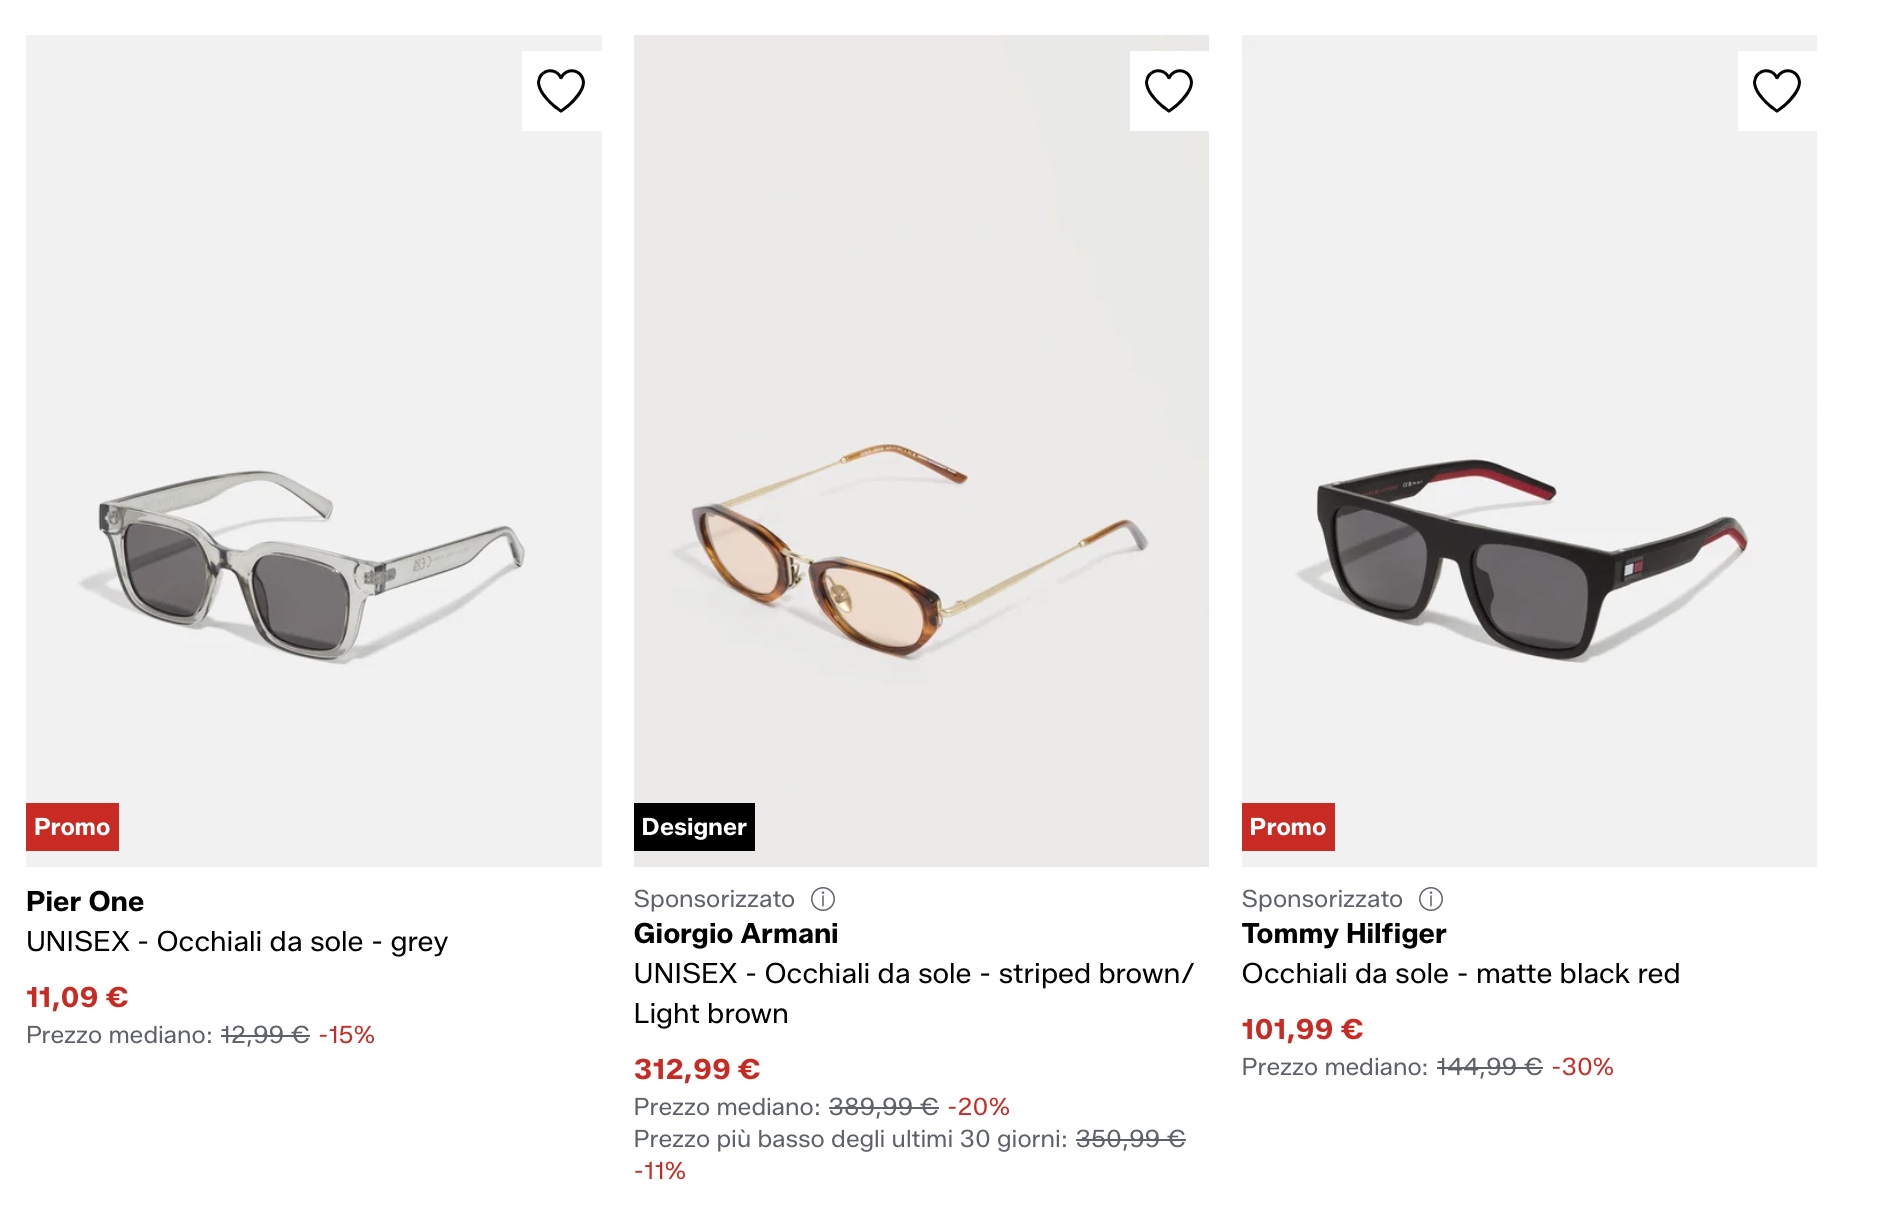1886x1218 pixels.
Task: Add Giorgio Armani sunglasses to wishlist
Action: [1169, 91]
